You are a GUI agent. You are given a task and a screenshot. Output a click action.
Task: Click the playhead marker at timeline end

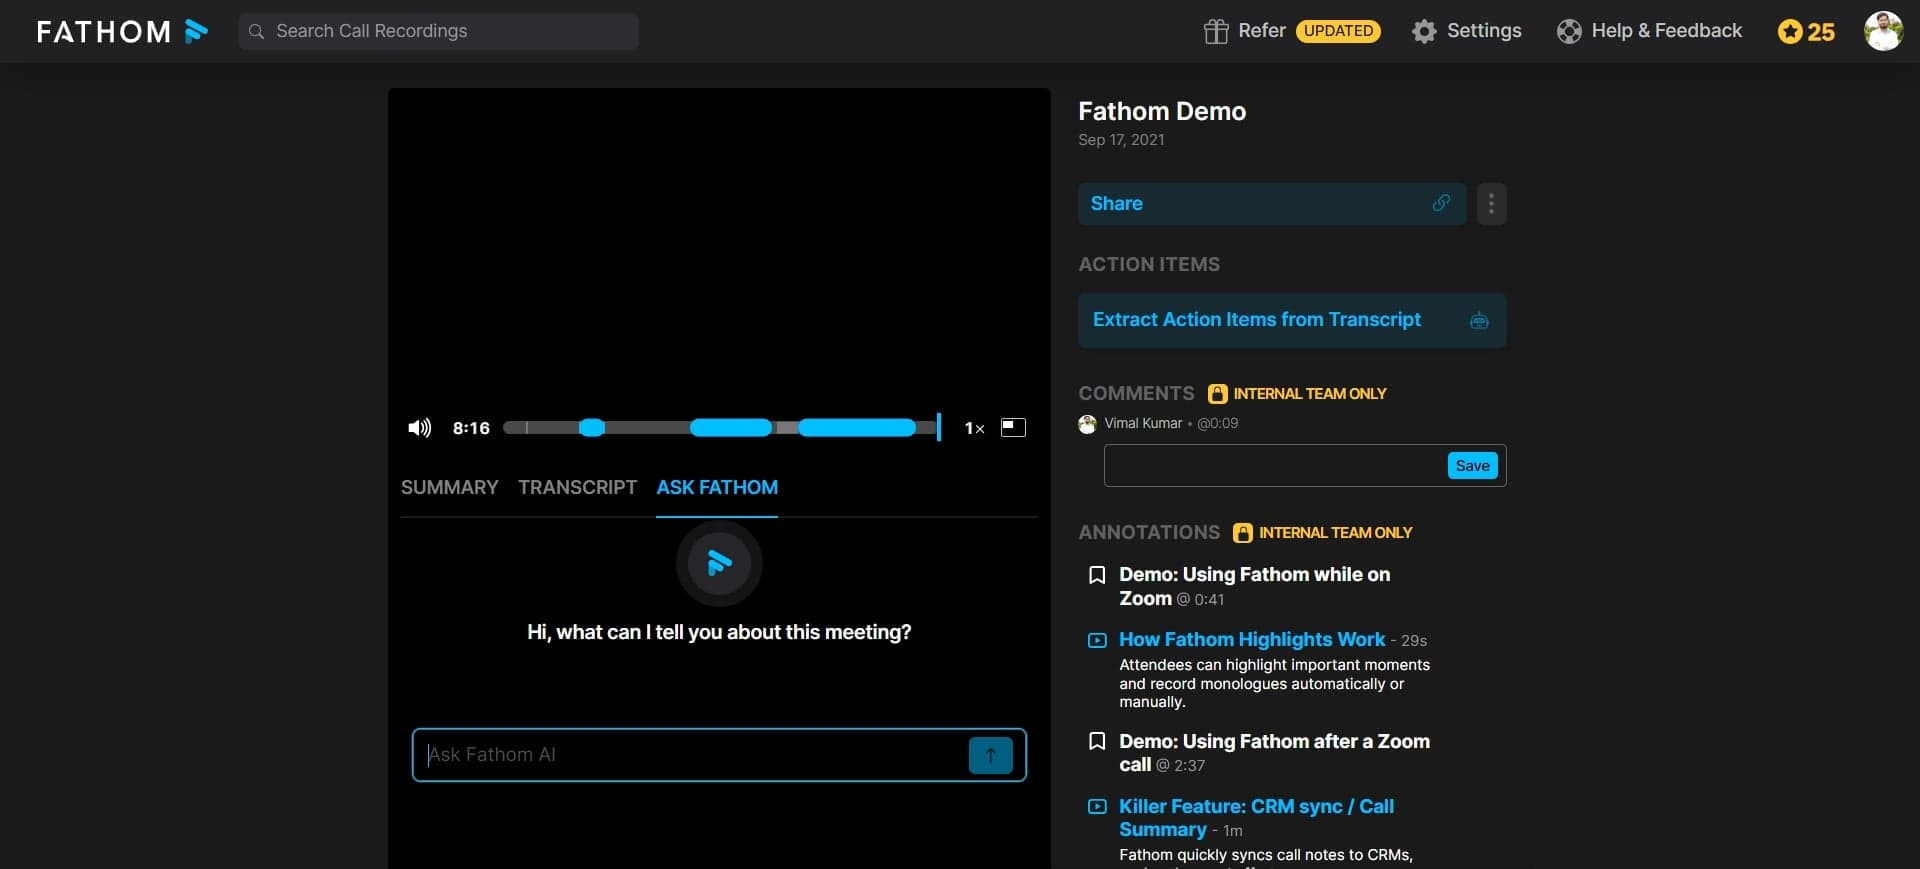click(x=938, y=427)
